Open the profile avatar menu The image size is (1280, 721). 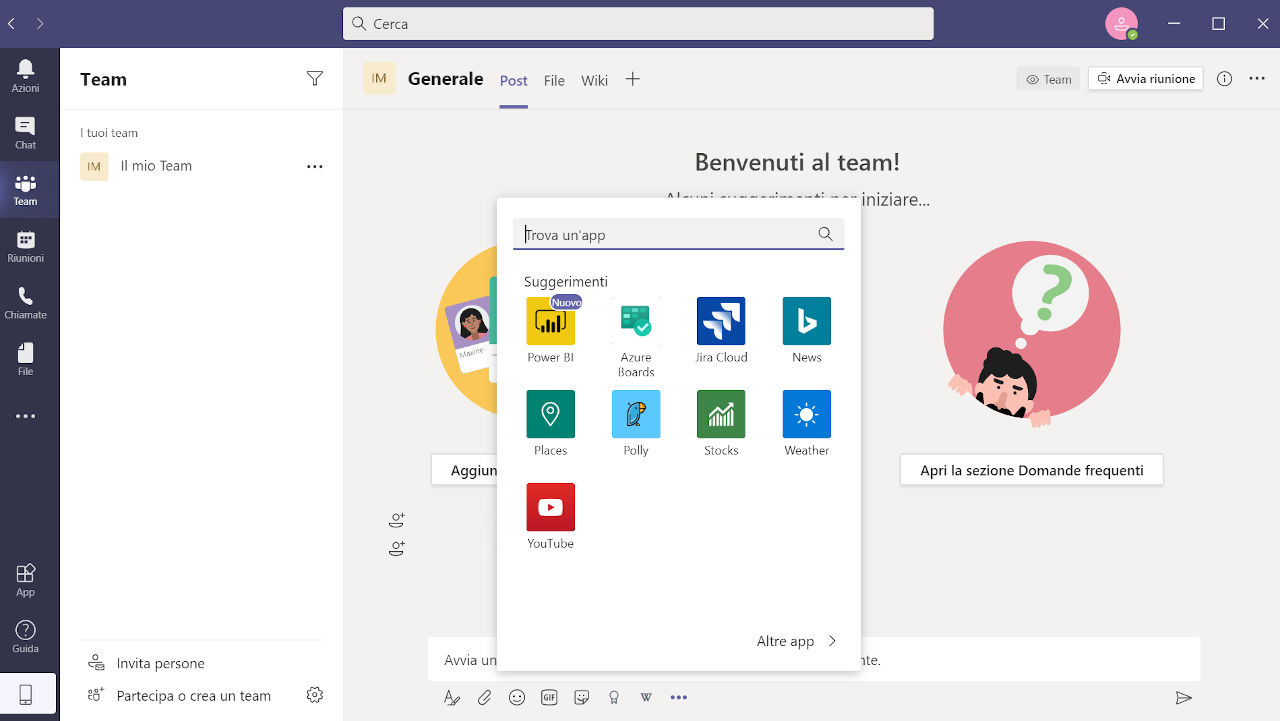pyautogui.click(x=1121, y=23)
